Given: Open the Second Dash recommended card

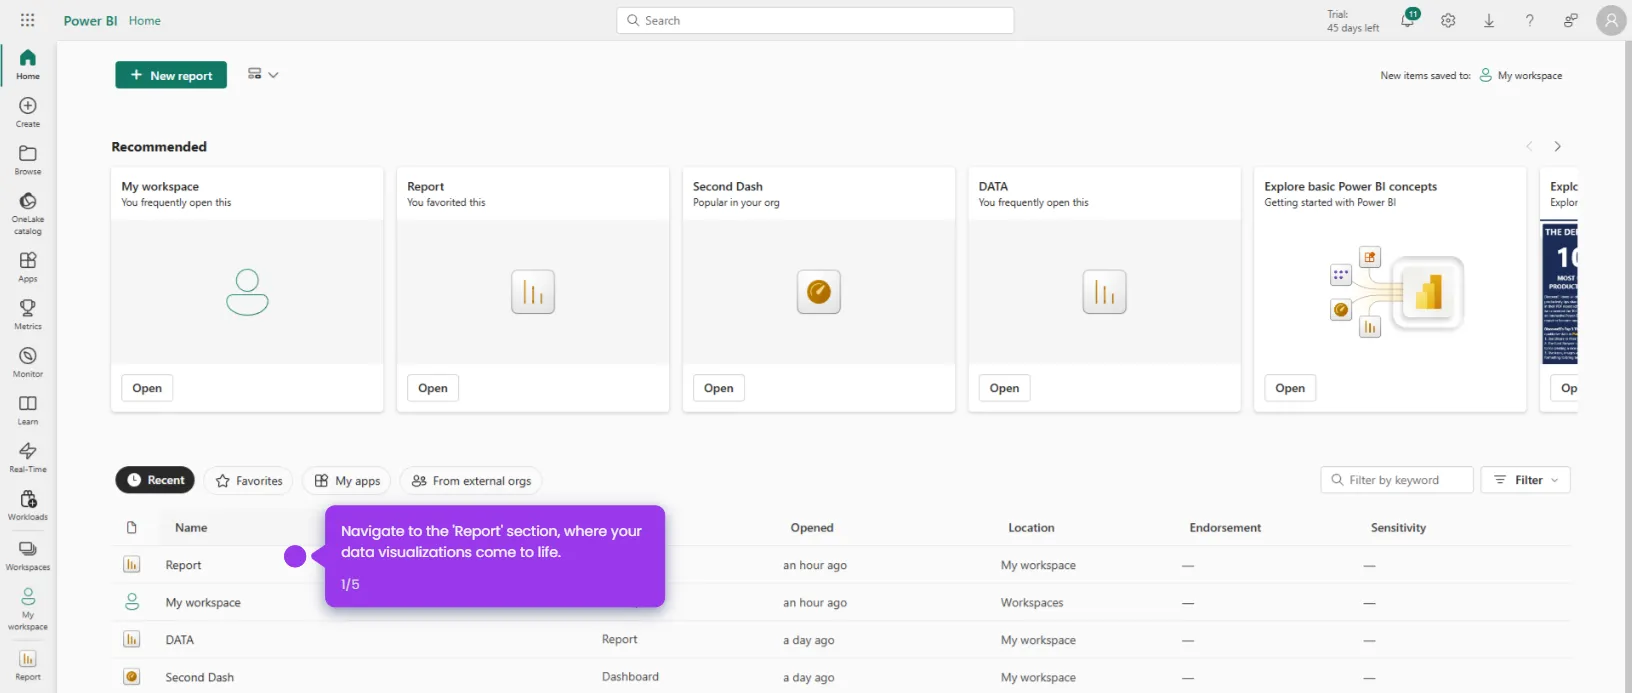Looking at the screenshot, I should tap(719, 388).
